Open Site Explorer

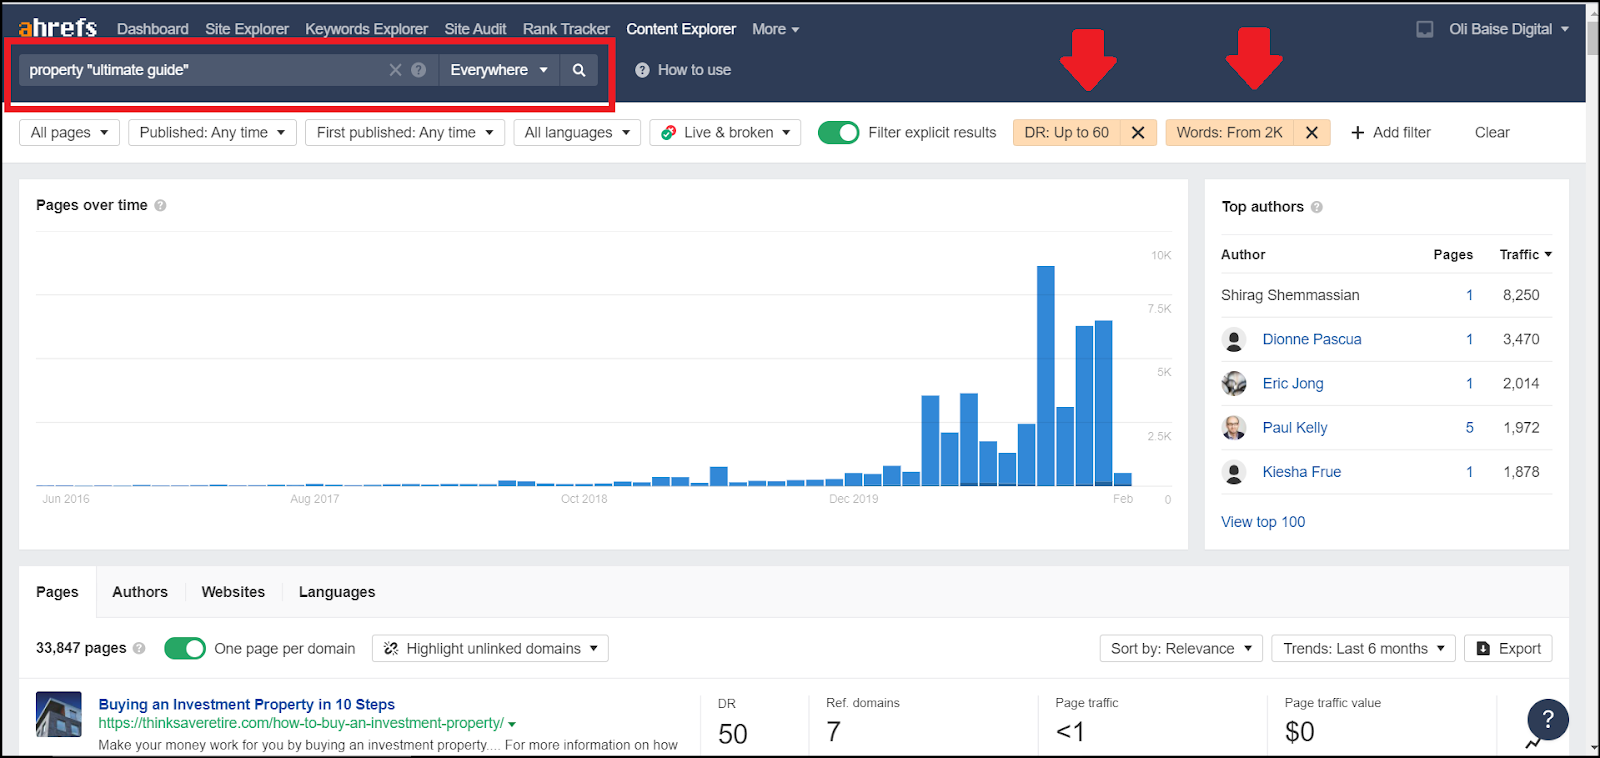point(247,29)
